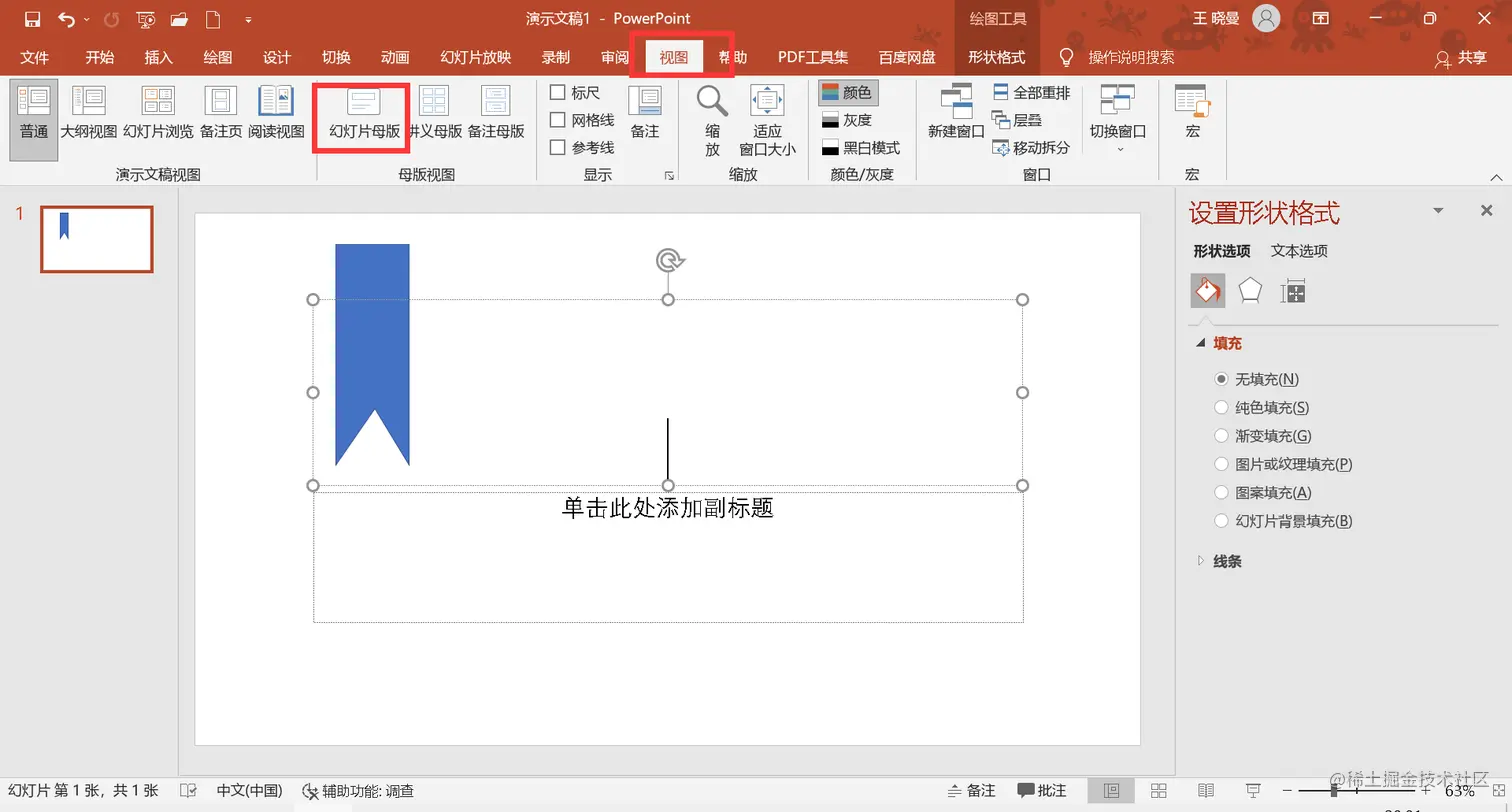Select the 形状格式 tab
1512x812 pixels.
pyautogui.click(x=996, y=57)
